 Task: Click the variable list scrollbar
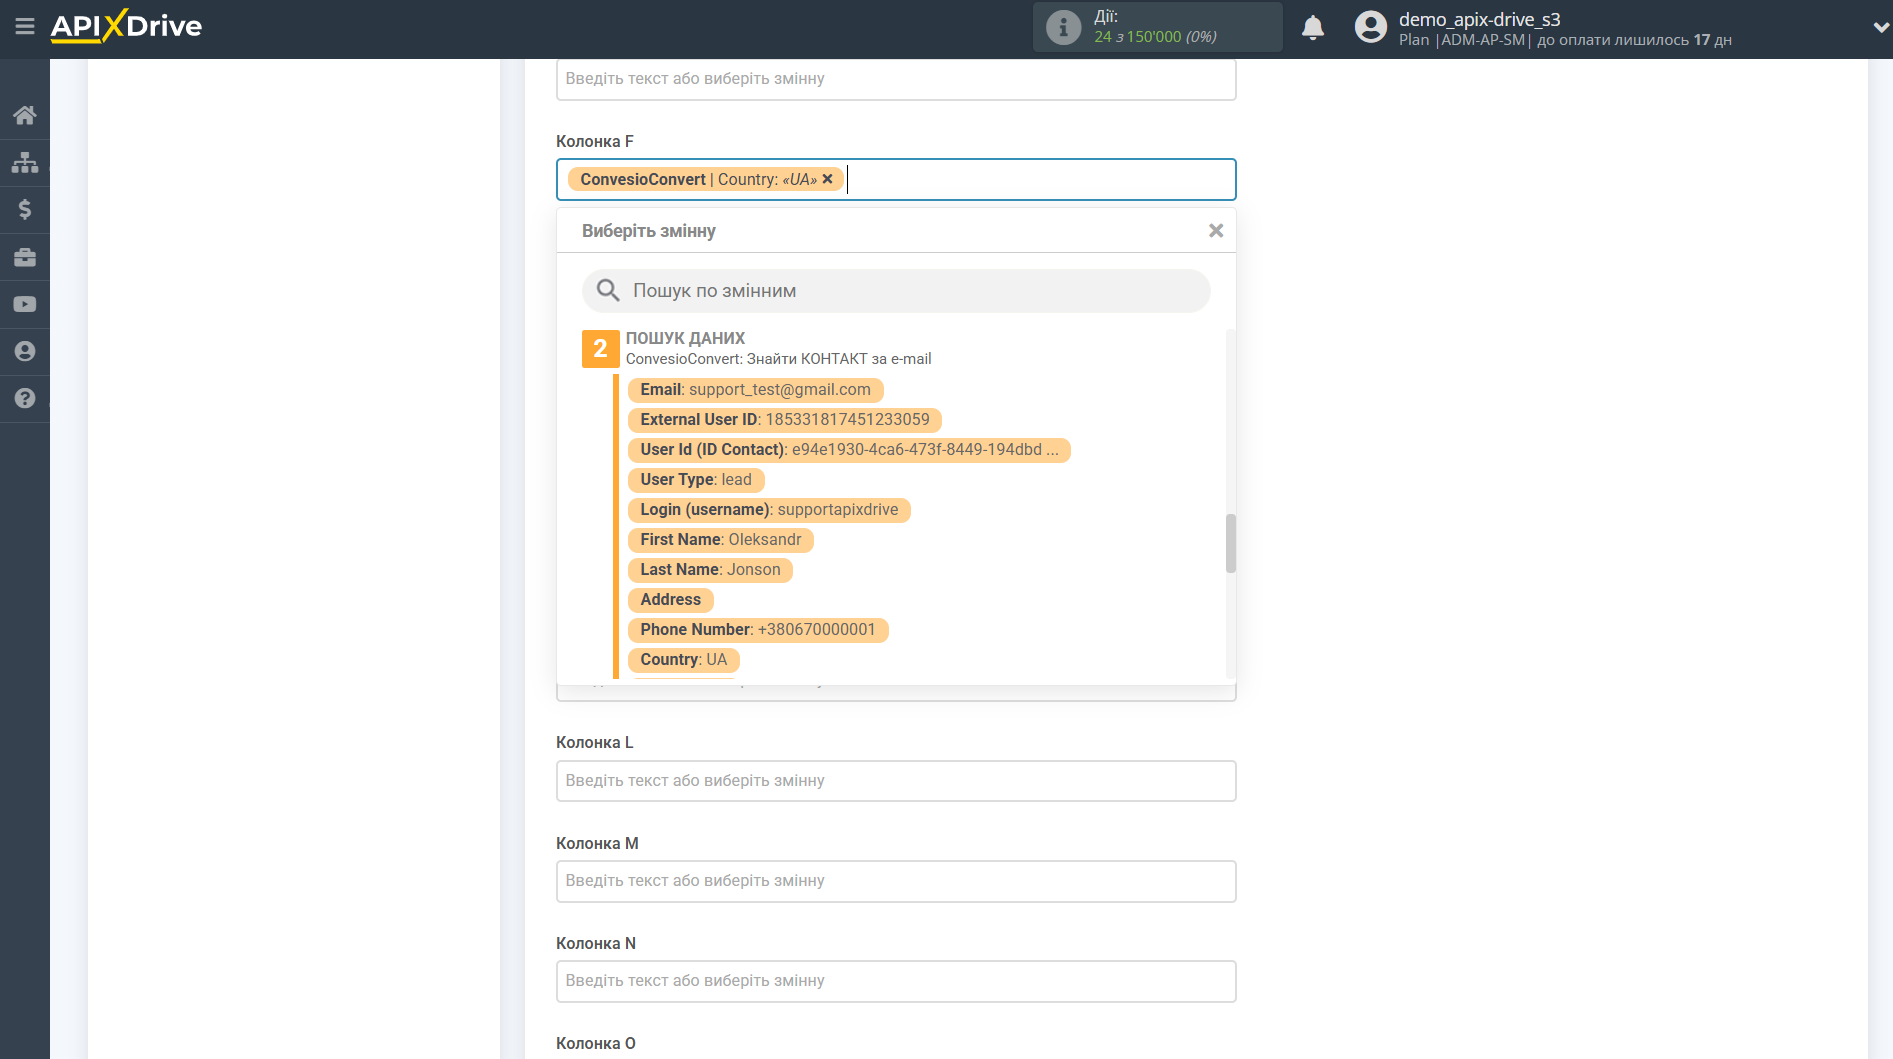[x=1230, y=543]
